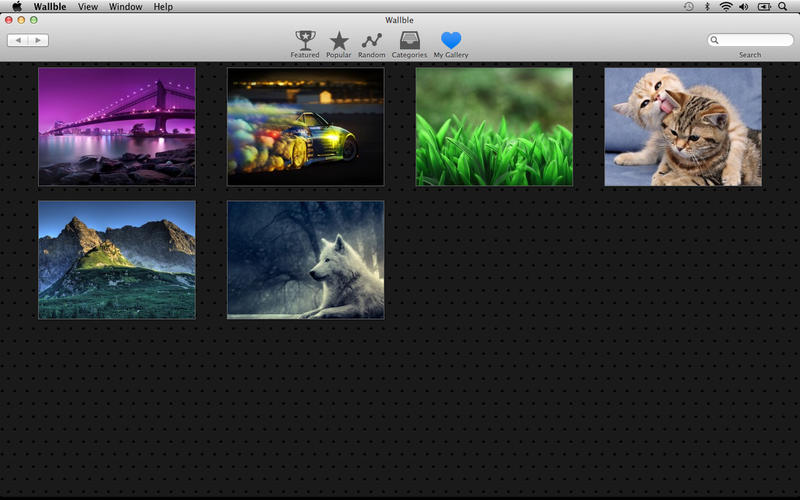Select the colorful smoke car wallpaper

click(x=305, y=127)
